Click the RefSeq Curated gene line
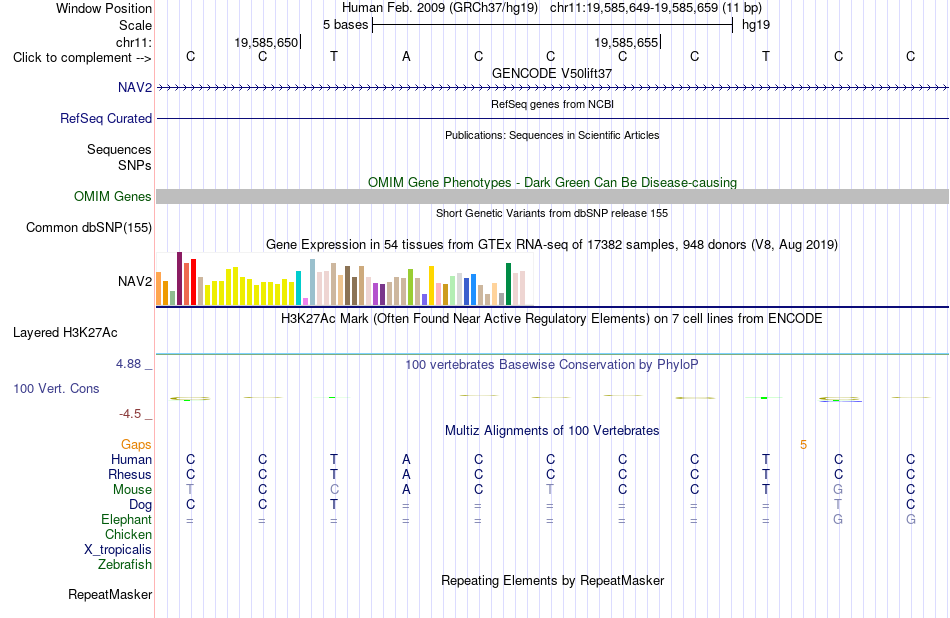The image size is (950, 618). click(553, 118)
